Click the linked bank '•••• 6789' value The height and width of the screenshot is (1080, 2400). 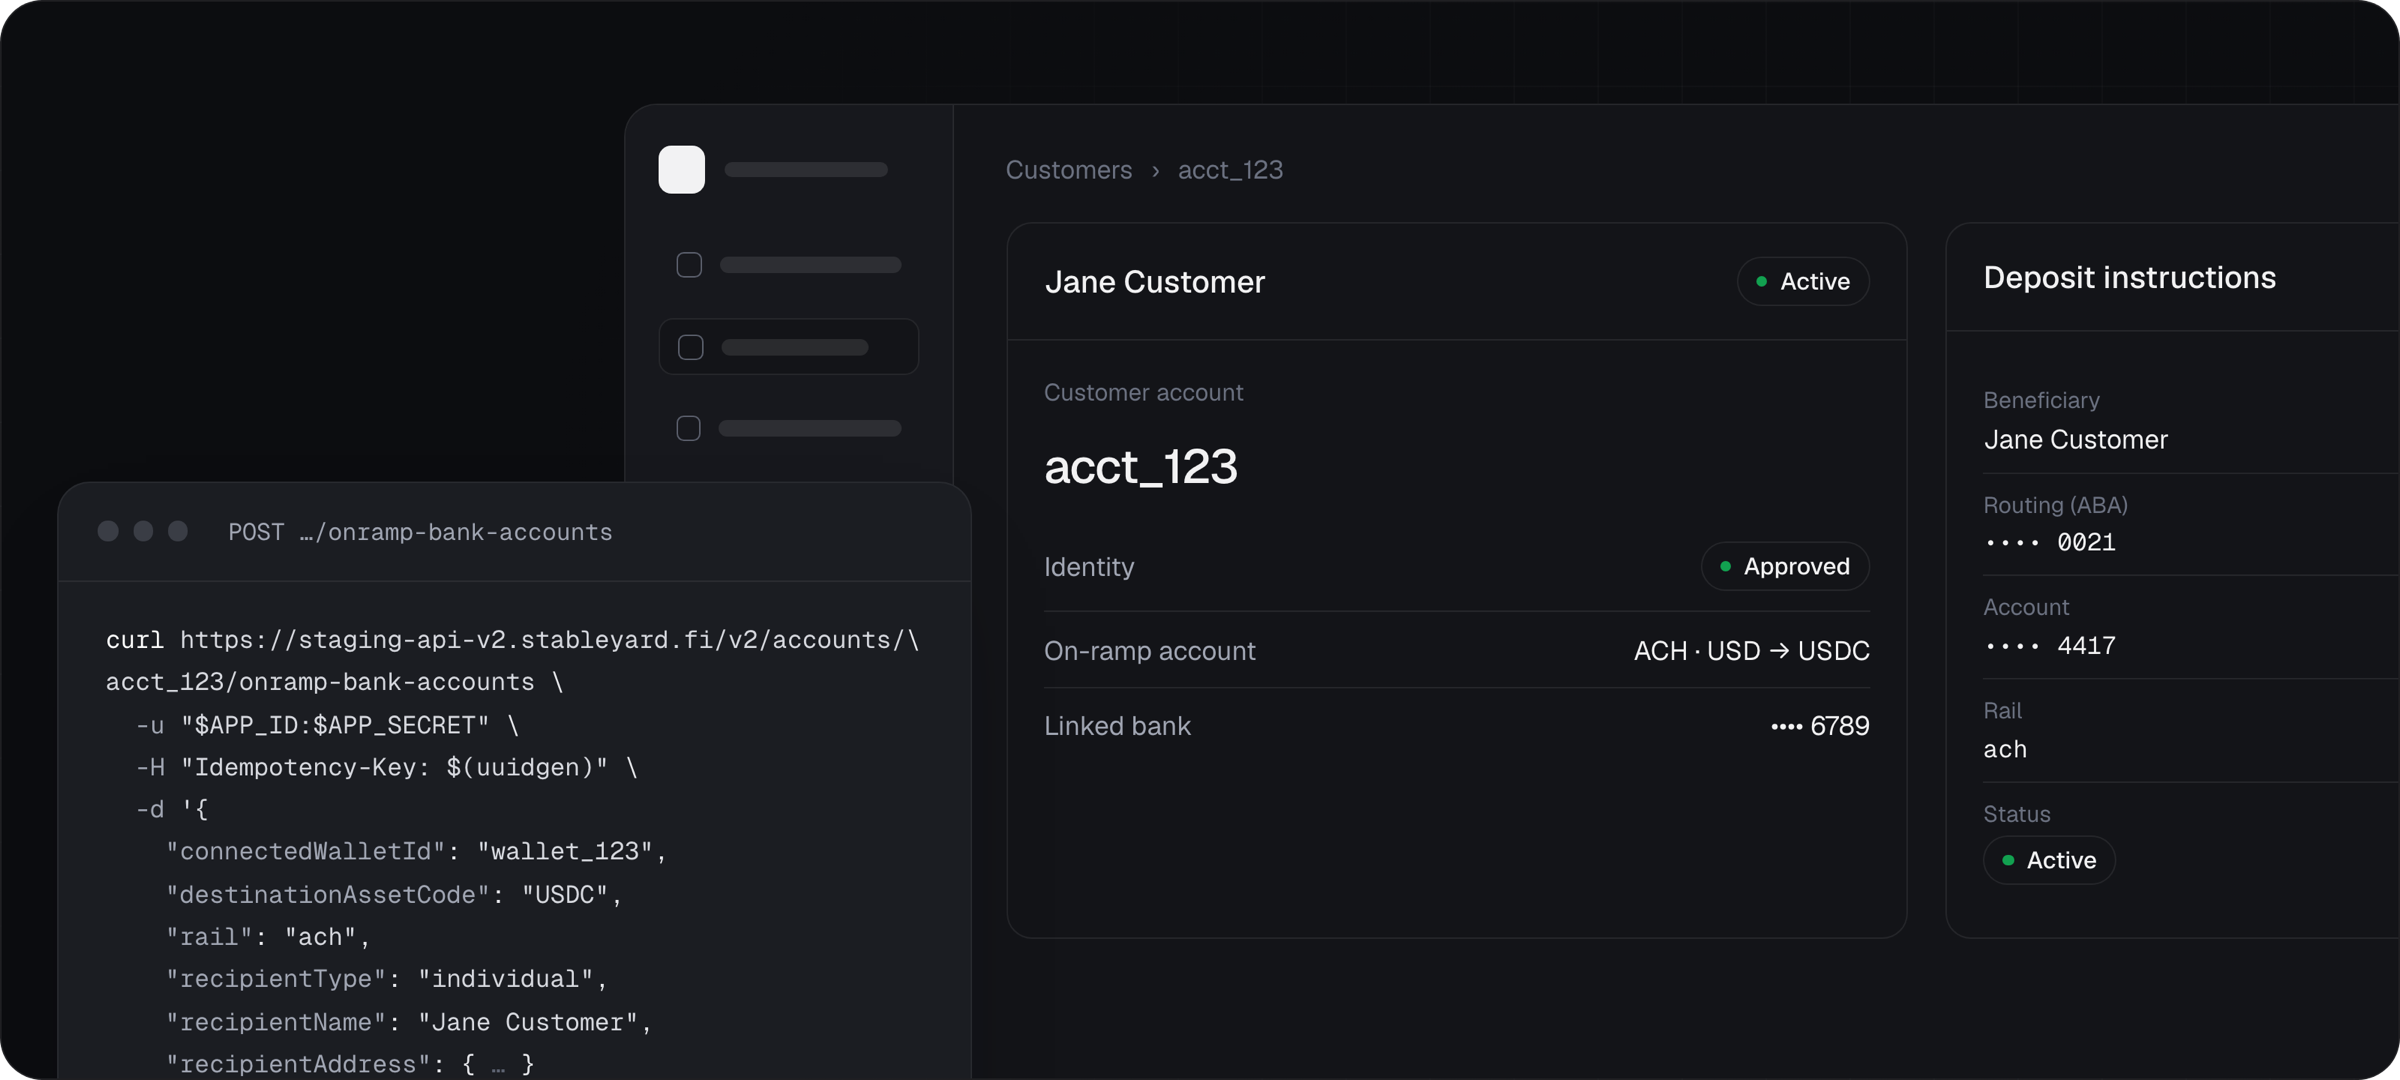pos(1819,726)
